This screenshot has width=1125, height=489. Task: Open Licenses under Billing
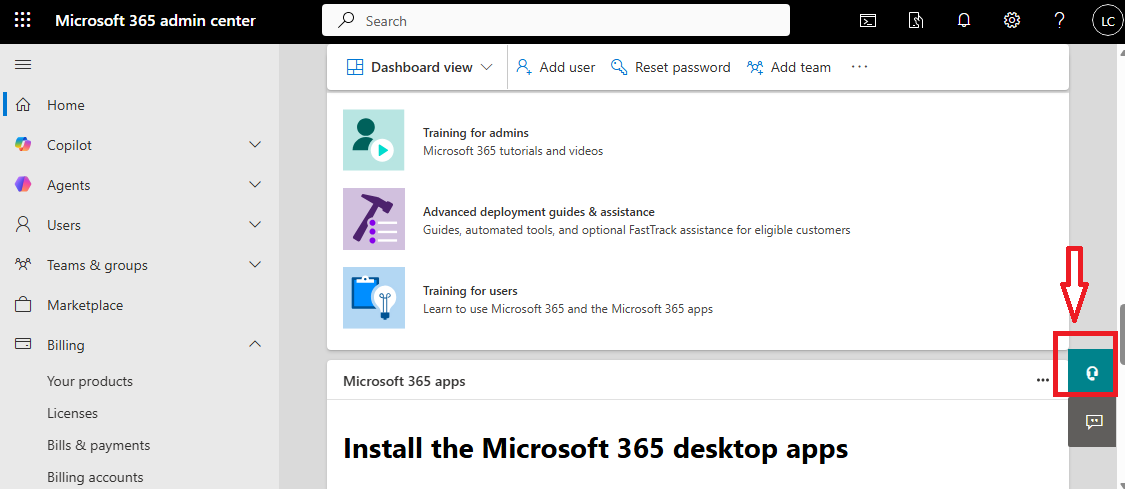pos(72,414)
